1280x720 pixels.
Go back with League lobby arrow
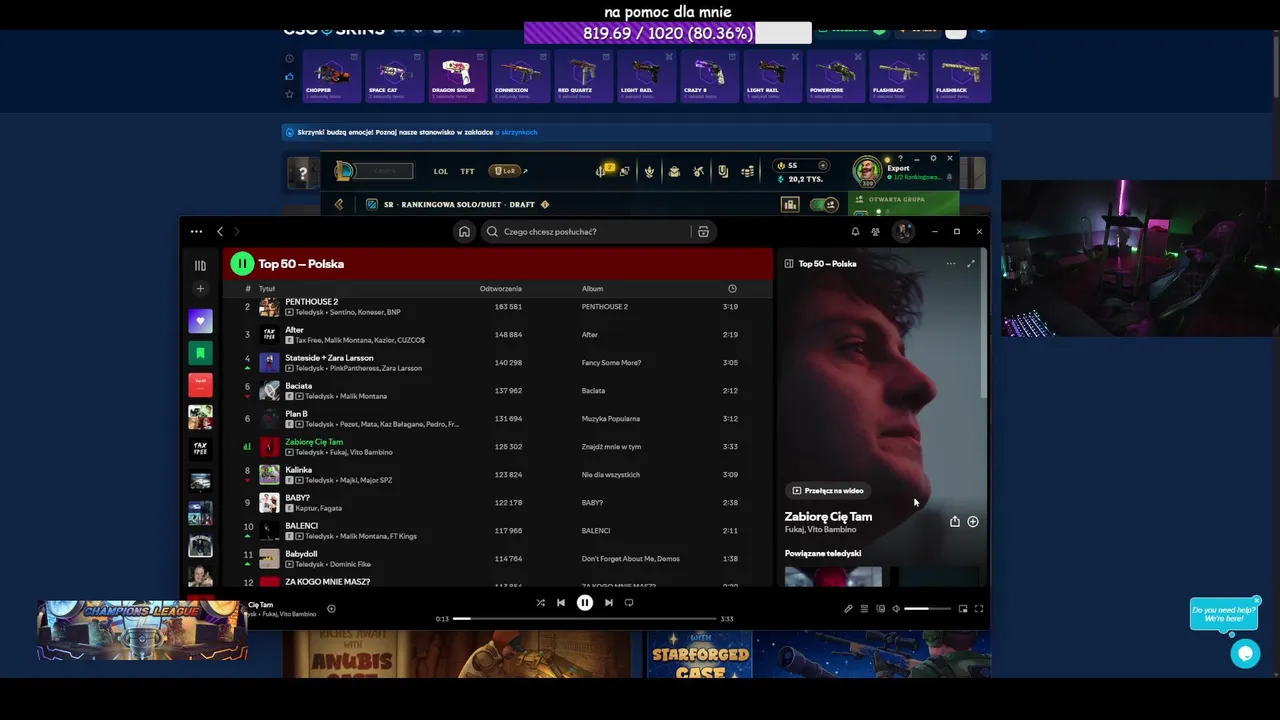[x=339, y=205]
